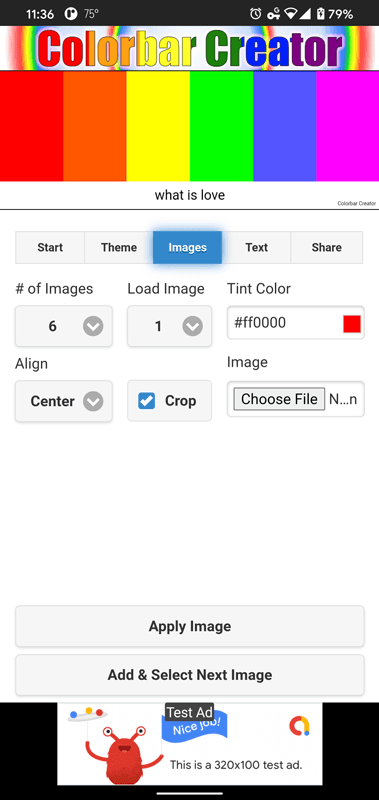Click the Choose File button

pyautogui.click(x=279, y=399)
